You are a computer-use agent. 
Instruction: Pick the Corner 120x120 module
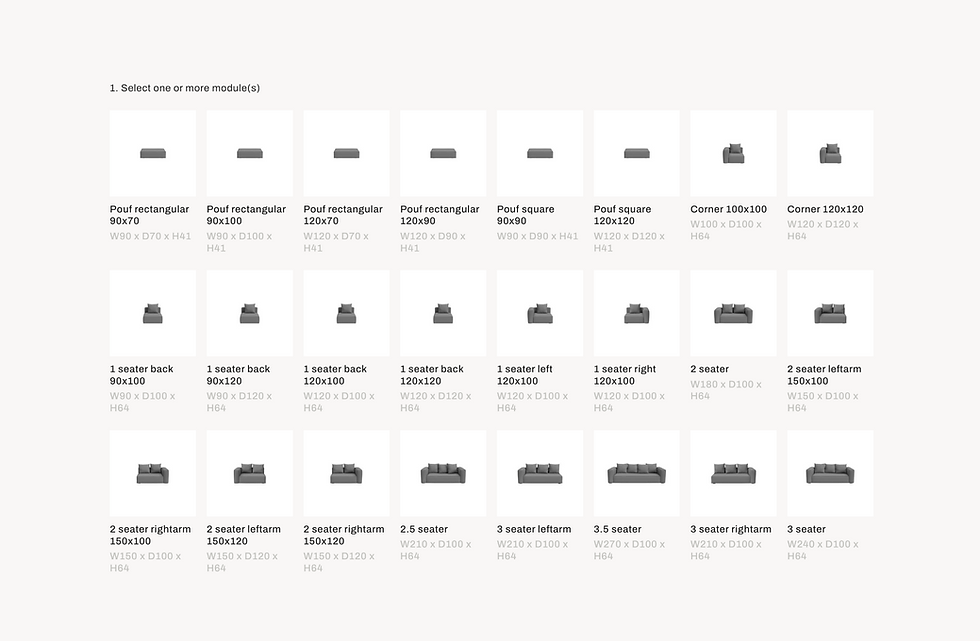coord(830,154)
